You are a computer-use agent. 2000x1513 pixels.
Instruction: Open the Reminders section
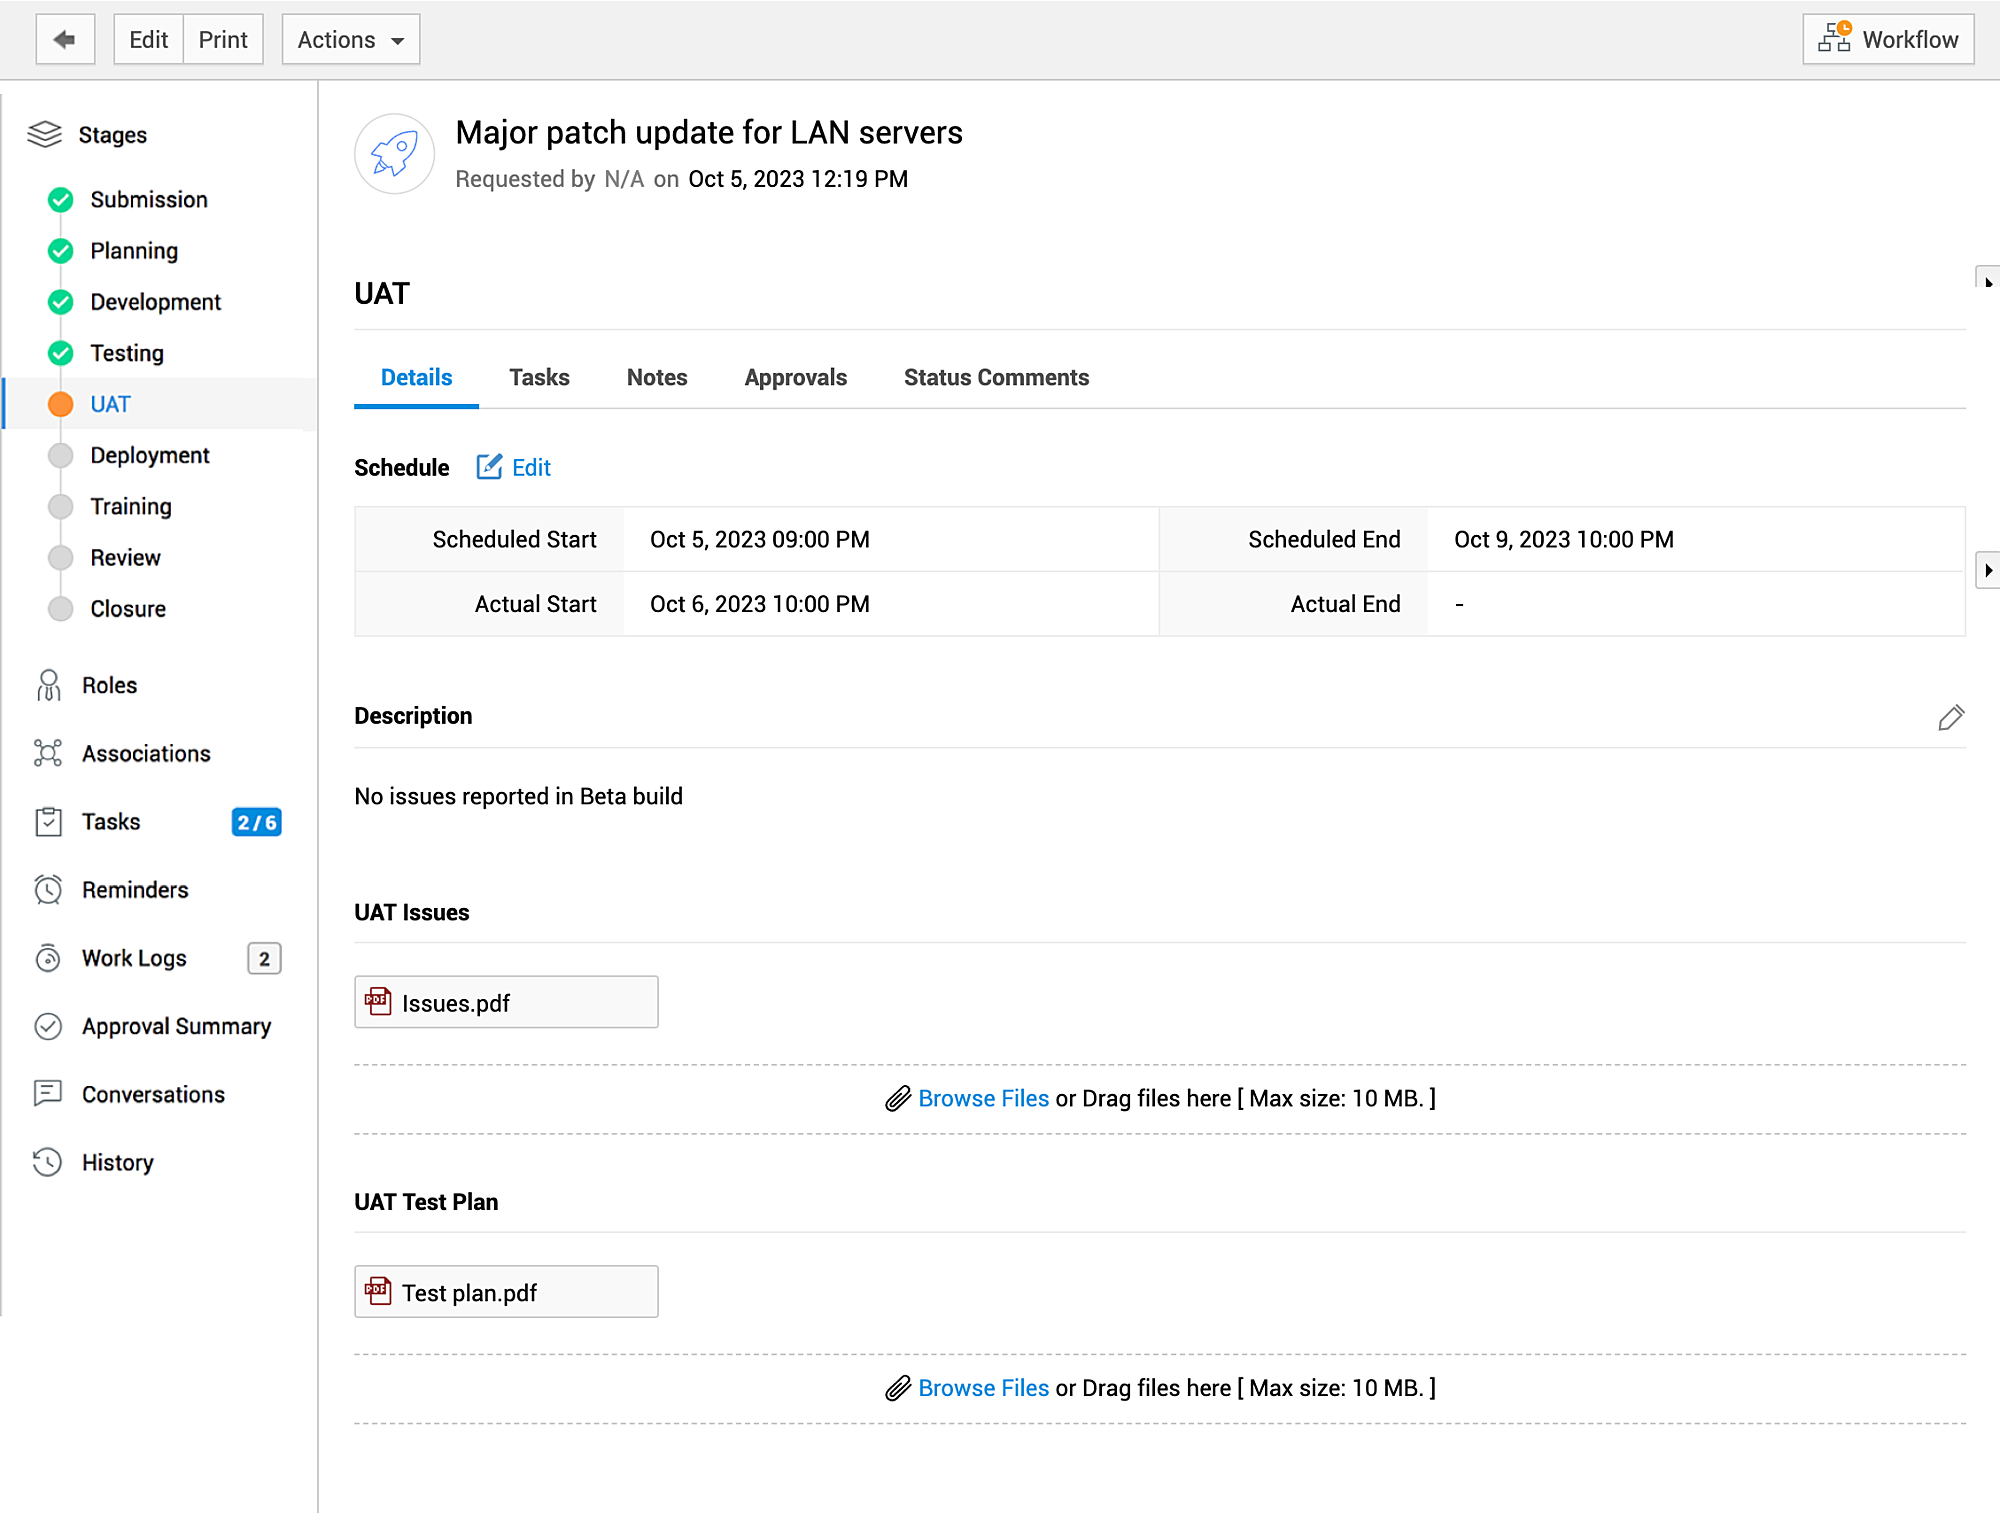[135, 889]
